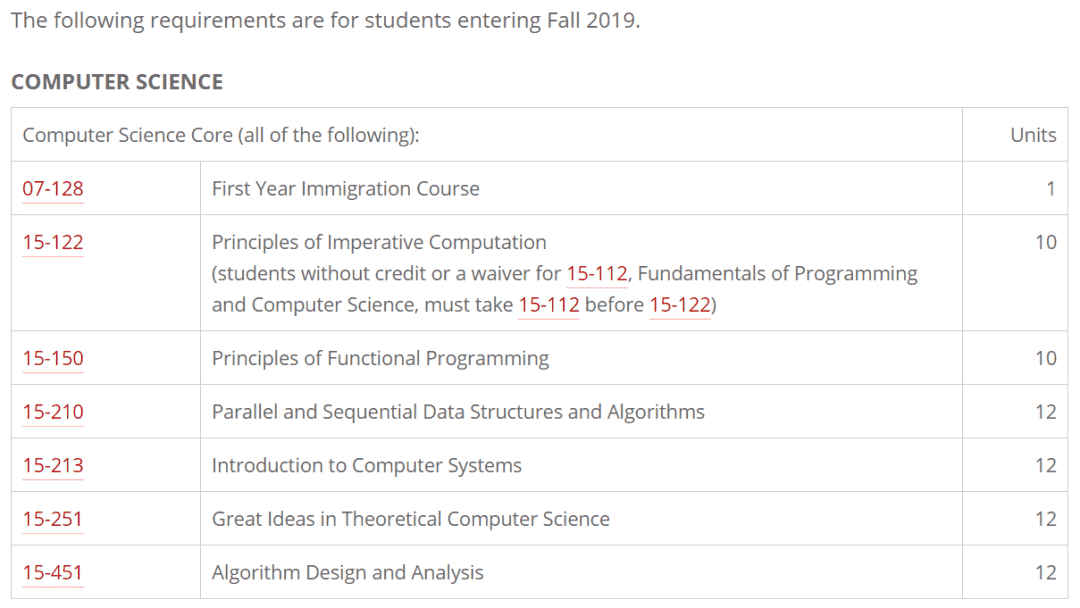This screenshot has height=608, width=1080.
Task: Click the "Units" column header
Action: 1033,135
